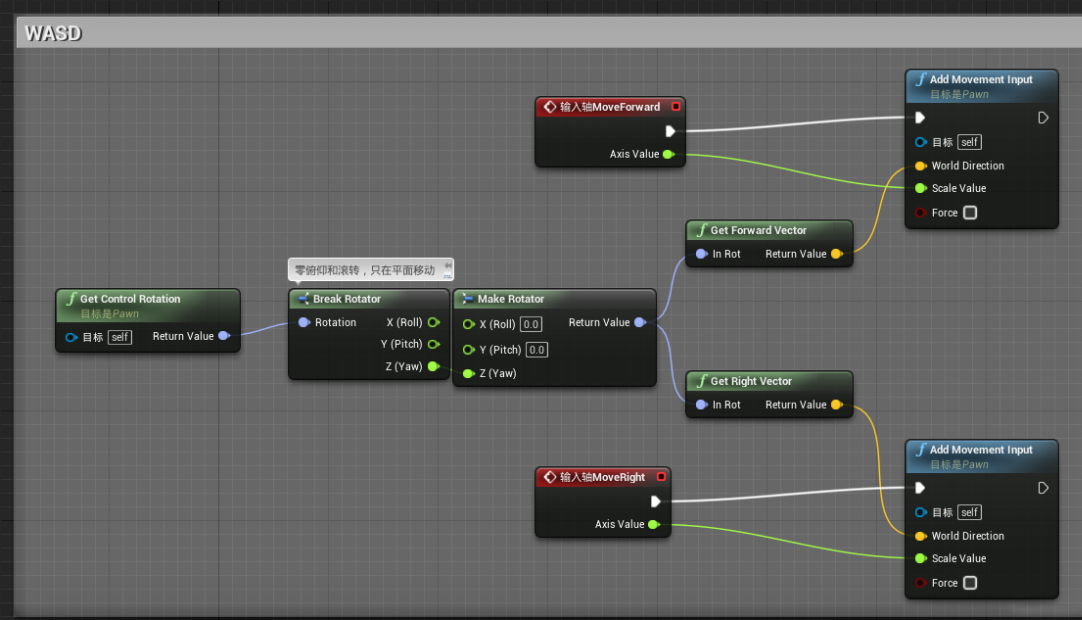This screenshot has width=1082, height=620.
Task: Click exec output pin of MoveForward's Add Movement Input
Action: pos(1043,117)
